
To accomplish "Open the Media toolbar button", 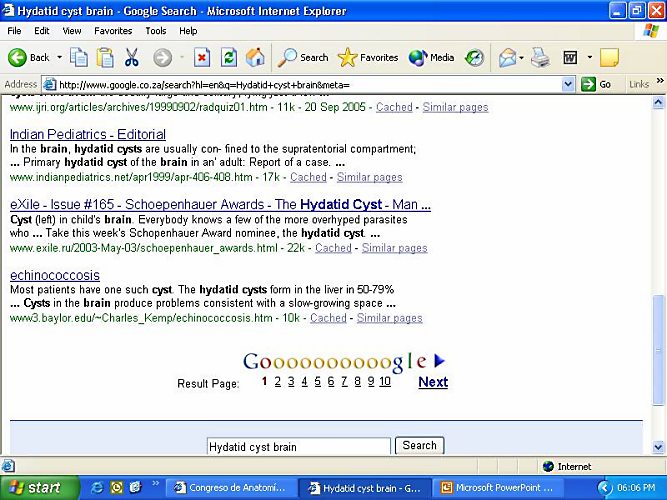I will pyautogui.click(x=431, y=57).
